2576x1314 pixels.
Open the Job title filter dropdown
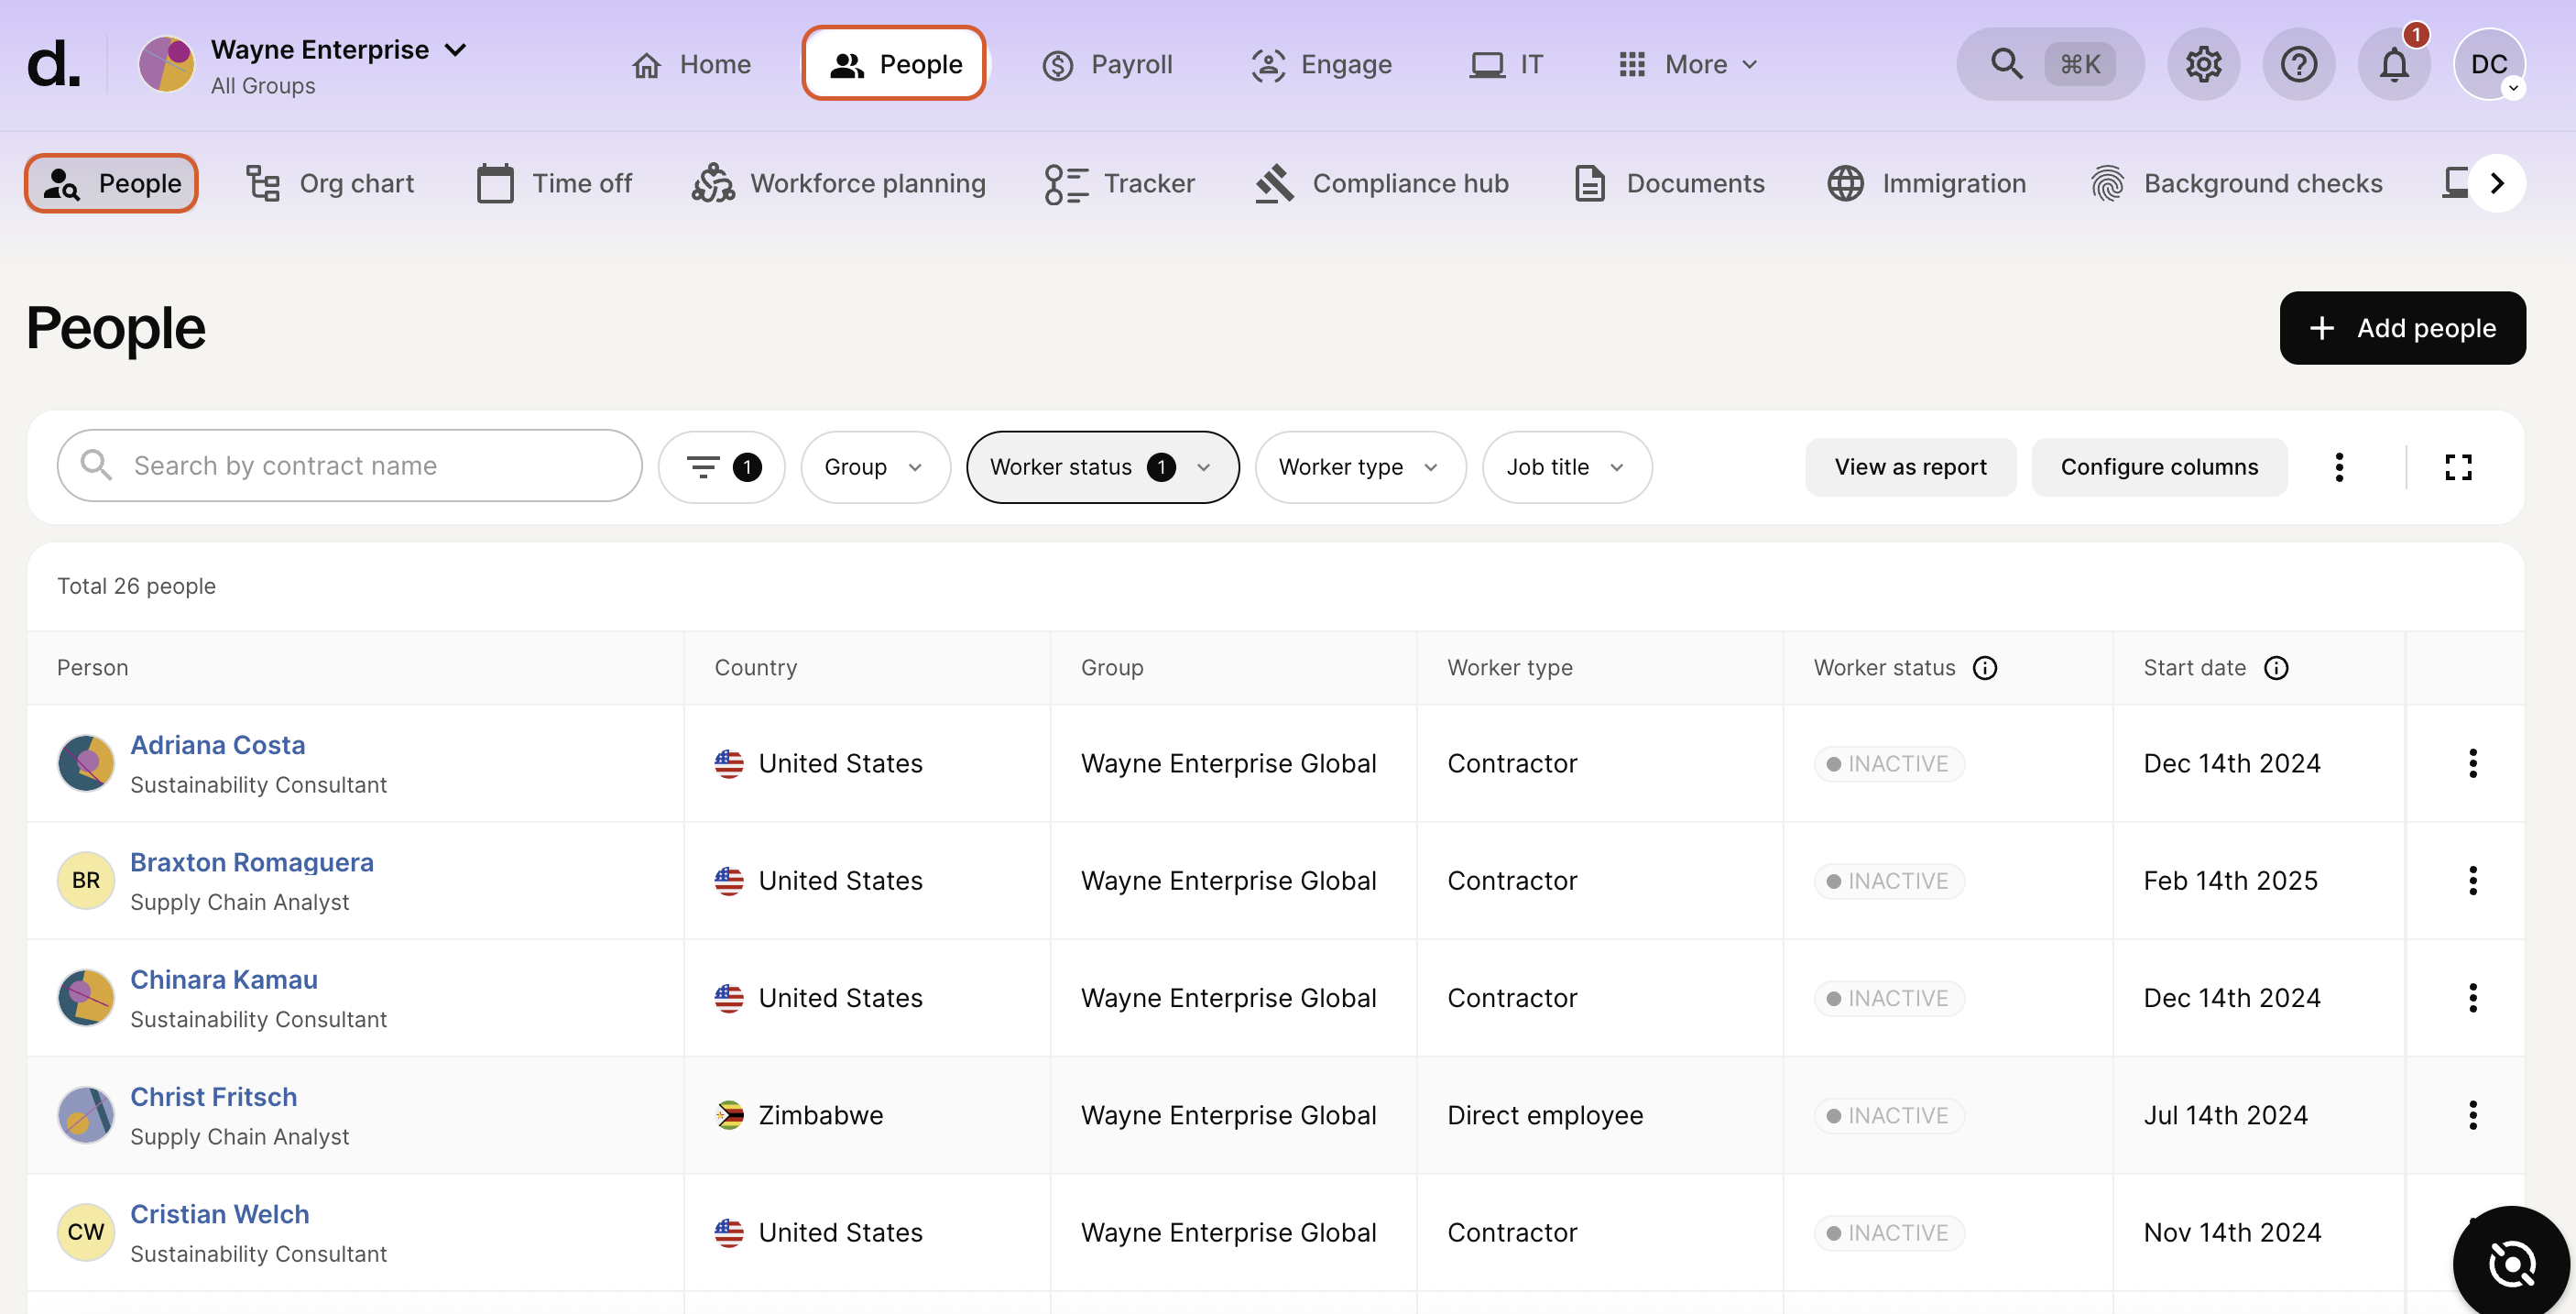point(1566,467)
